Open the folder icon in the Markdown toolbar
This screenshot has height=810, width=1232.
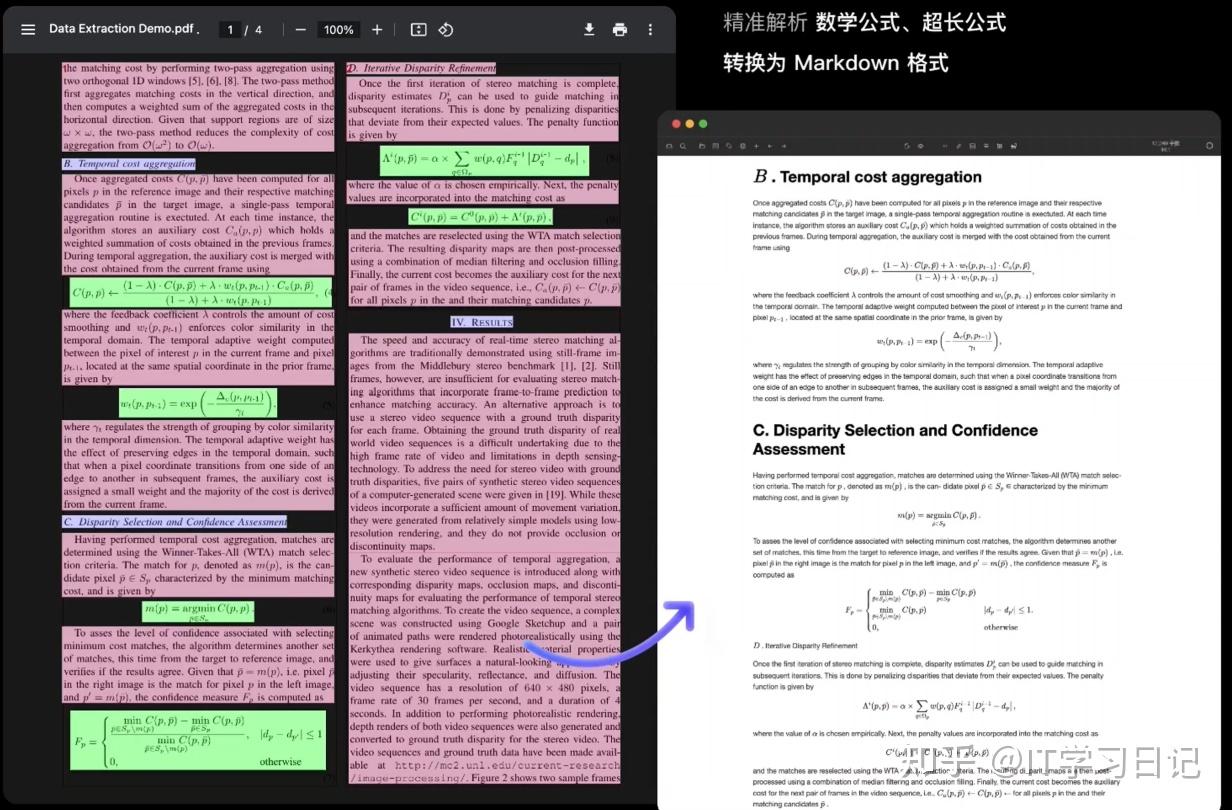tap(702, 146)
